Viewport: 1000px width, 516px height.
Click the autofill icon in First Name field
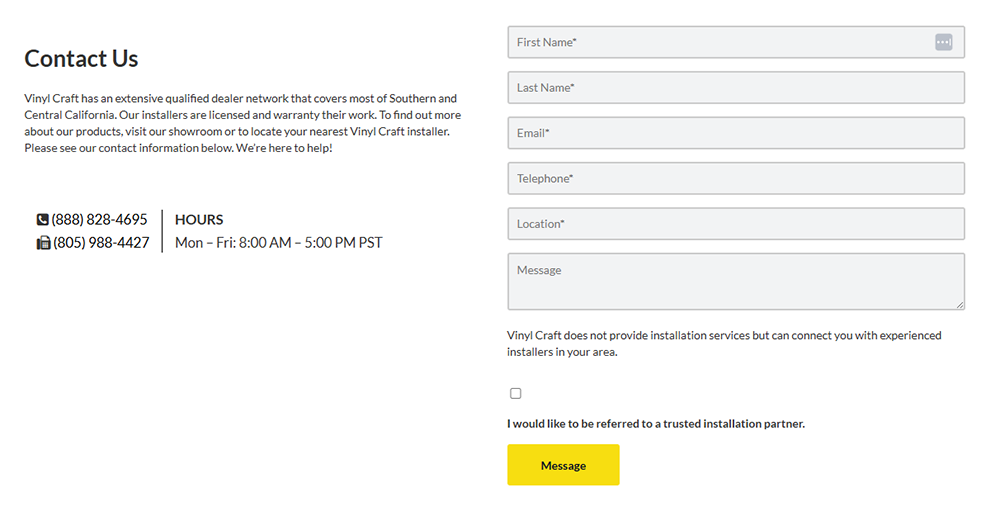(943, 42)
